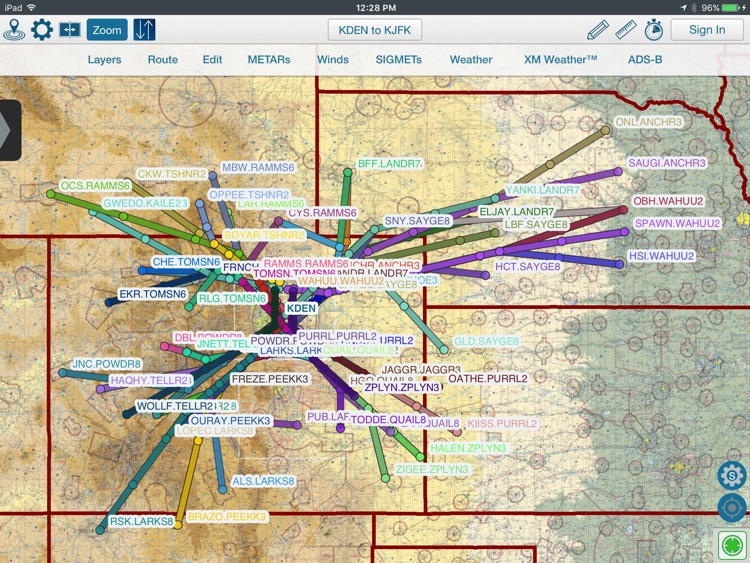Image resolution: width=750 pixels, height=563 pixels.
Task: Select the ELJAY.LANDR7 label
Action: point(517,211)
